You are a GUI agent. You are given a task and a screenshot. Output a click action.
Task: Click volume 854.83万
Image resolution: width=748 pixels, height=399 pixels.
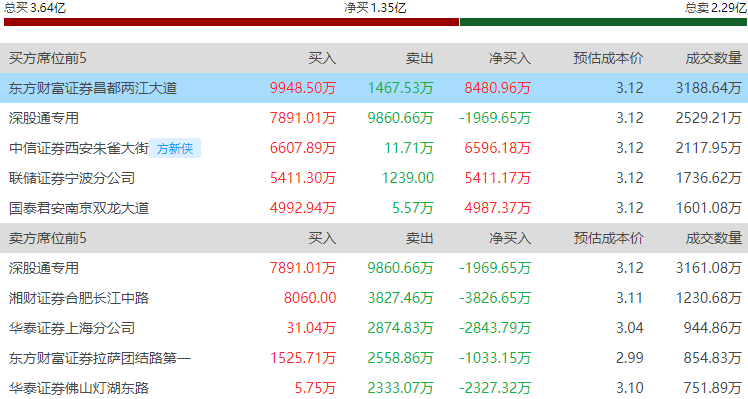click(x=713, y=358)
